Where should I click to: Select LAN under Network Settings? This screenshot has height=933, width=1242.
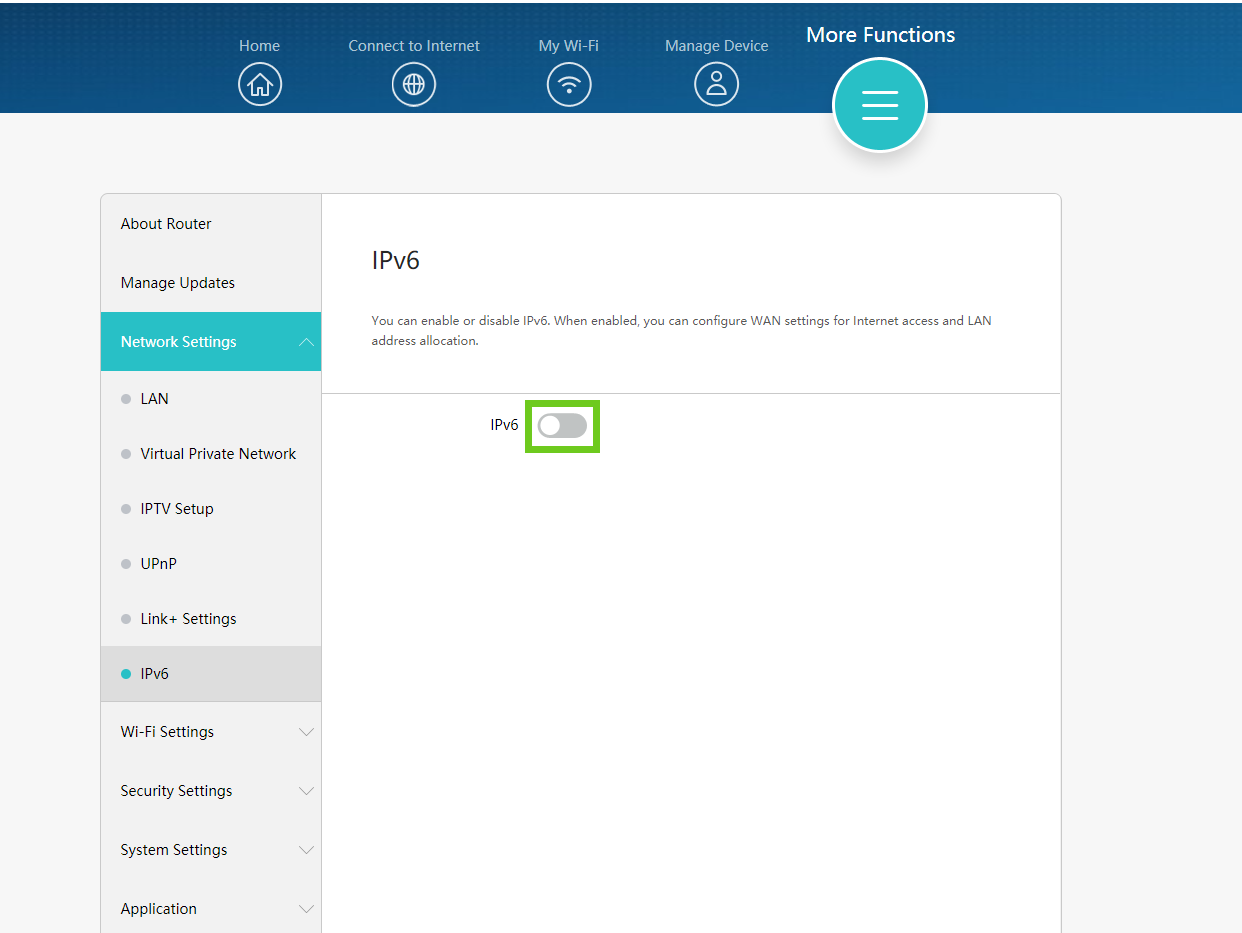pos(155,399)
